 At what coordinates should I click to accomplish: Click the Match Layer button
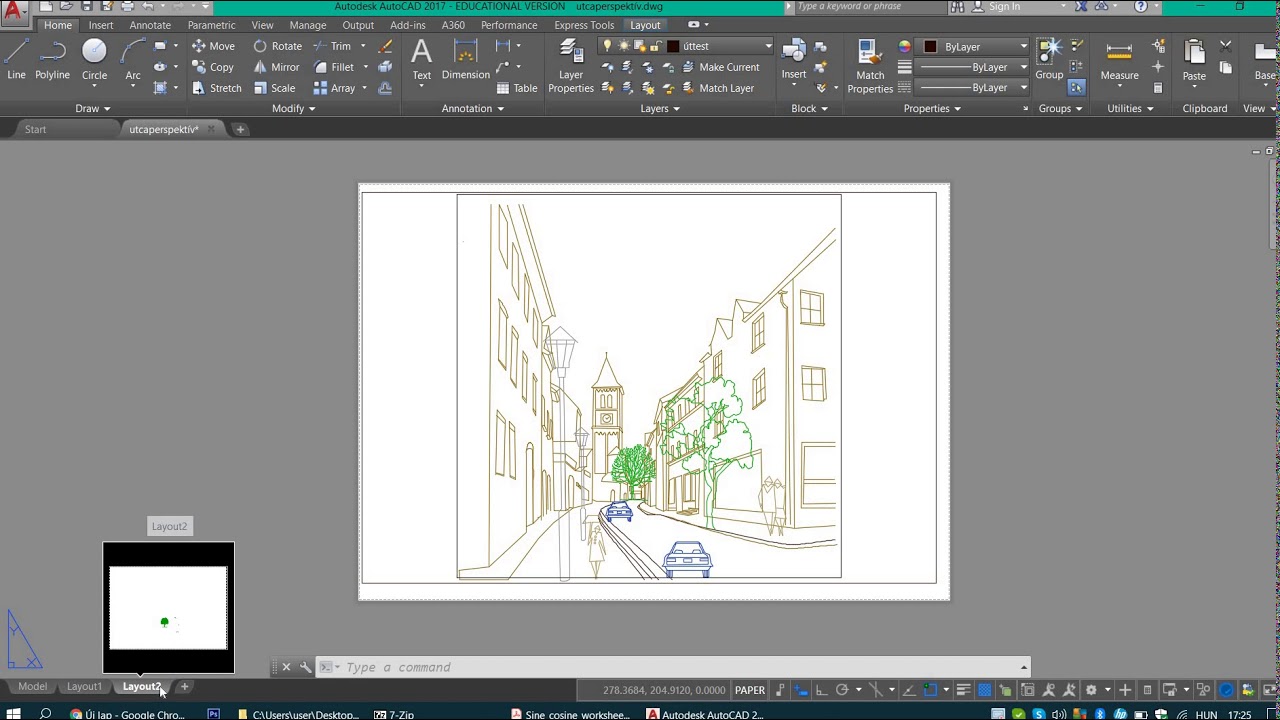pyautogui.click(x=717, y=88)
